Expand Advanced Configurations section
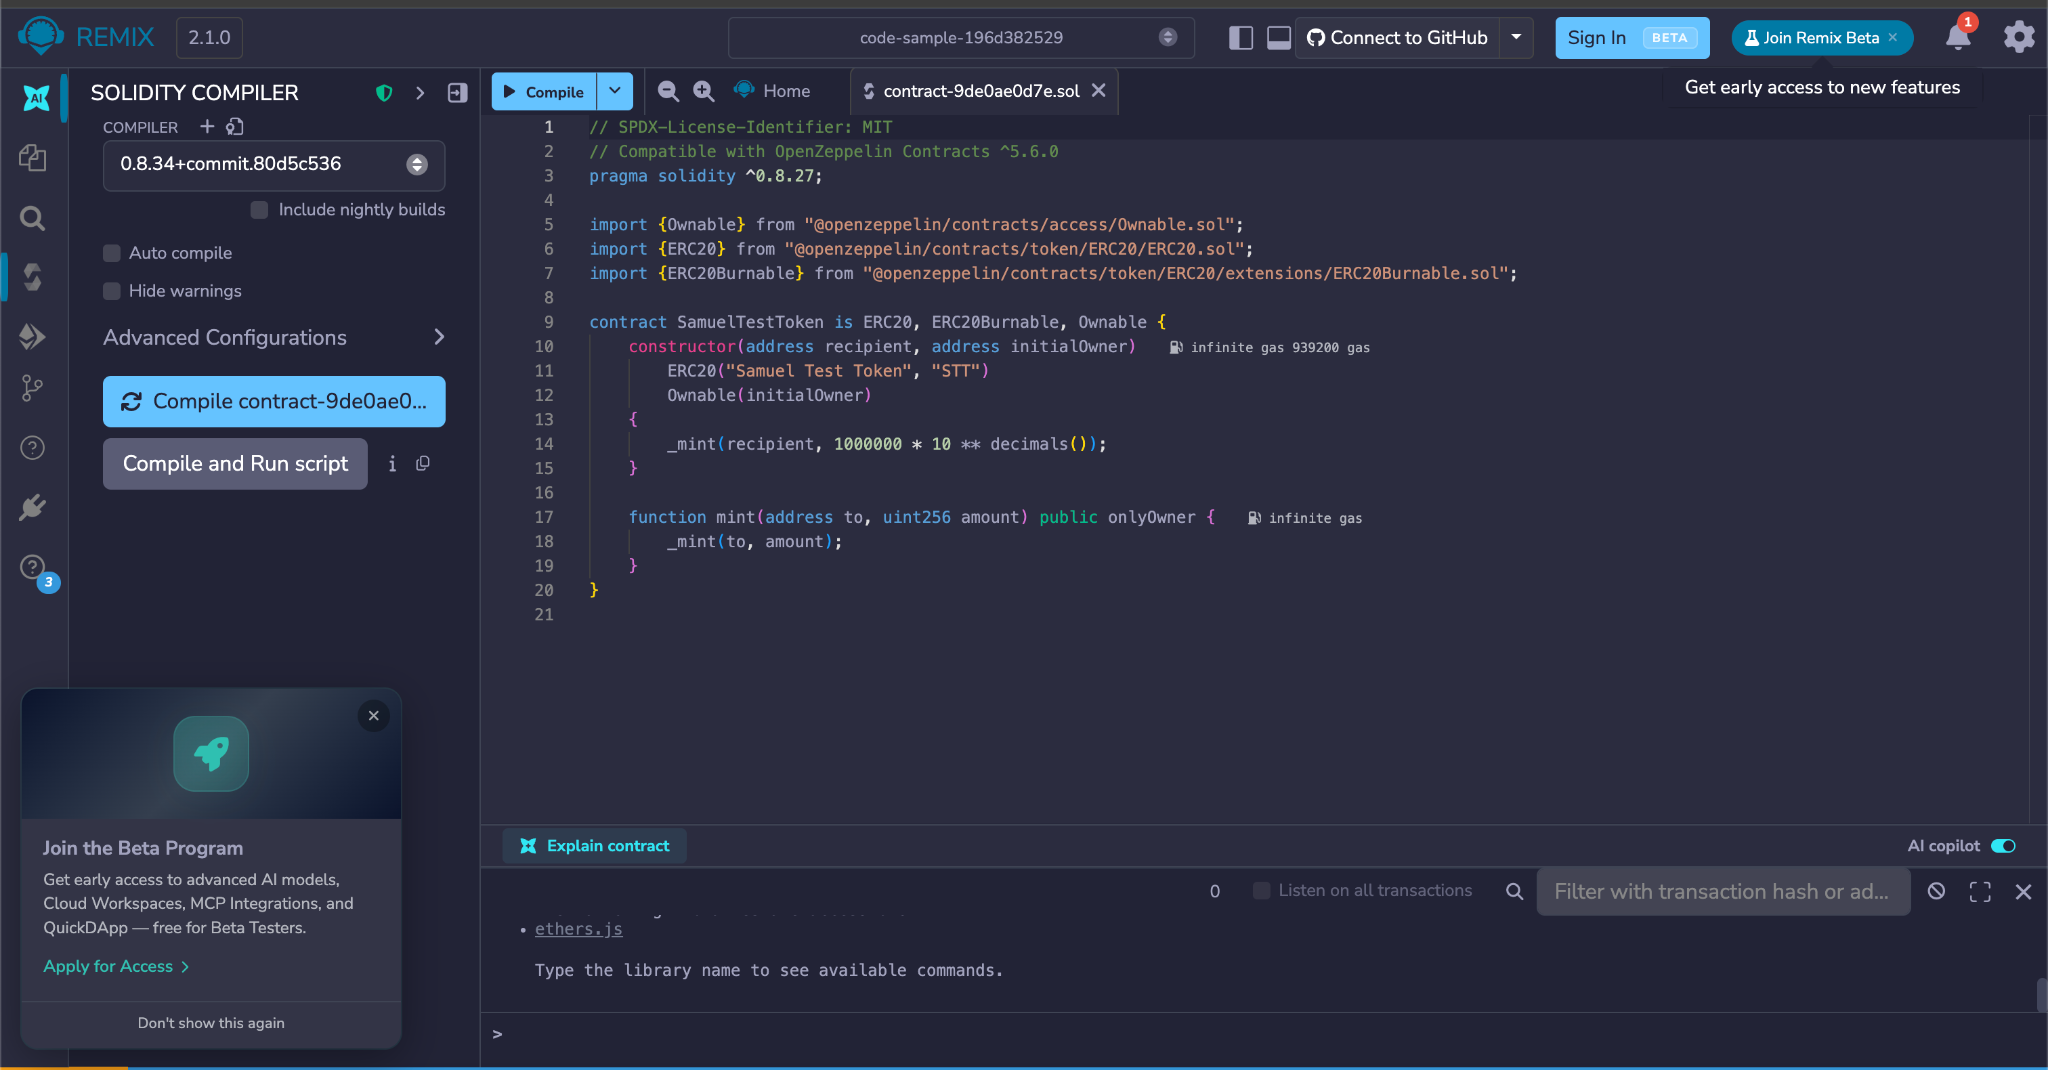Viewport: 2048px width, 1070px height. click(x=274, y=337)
